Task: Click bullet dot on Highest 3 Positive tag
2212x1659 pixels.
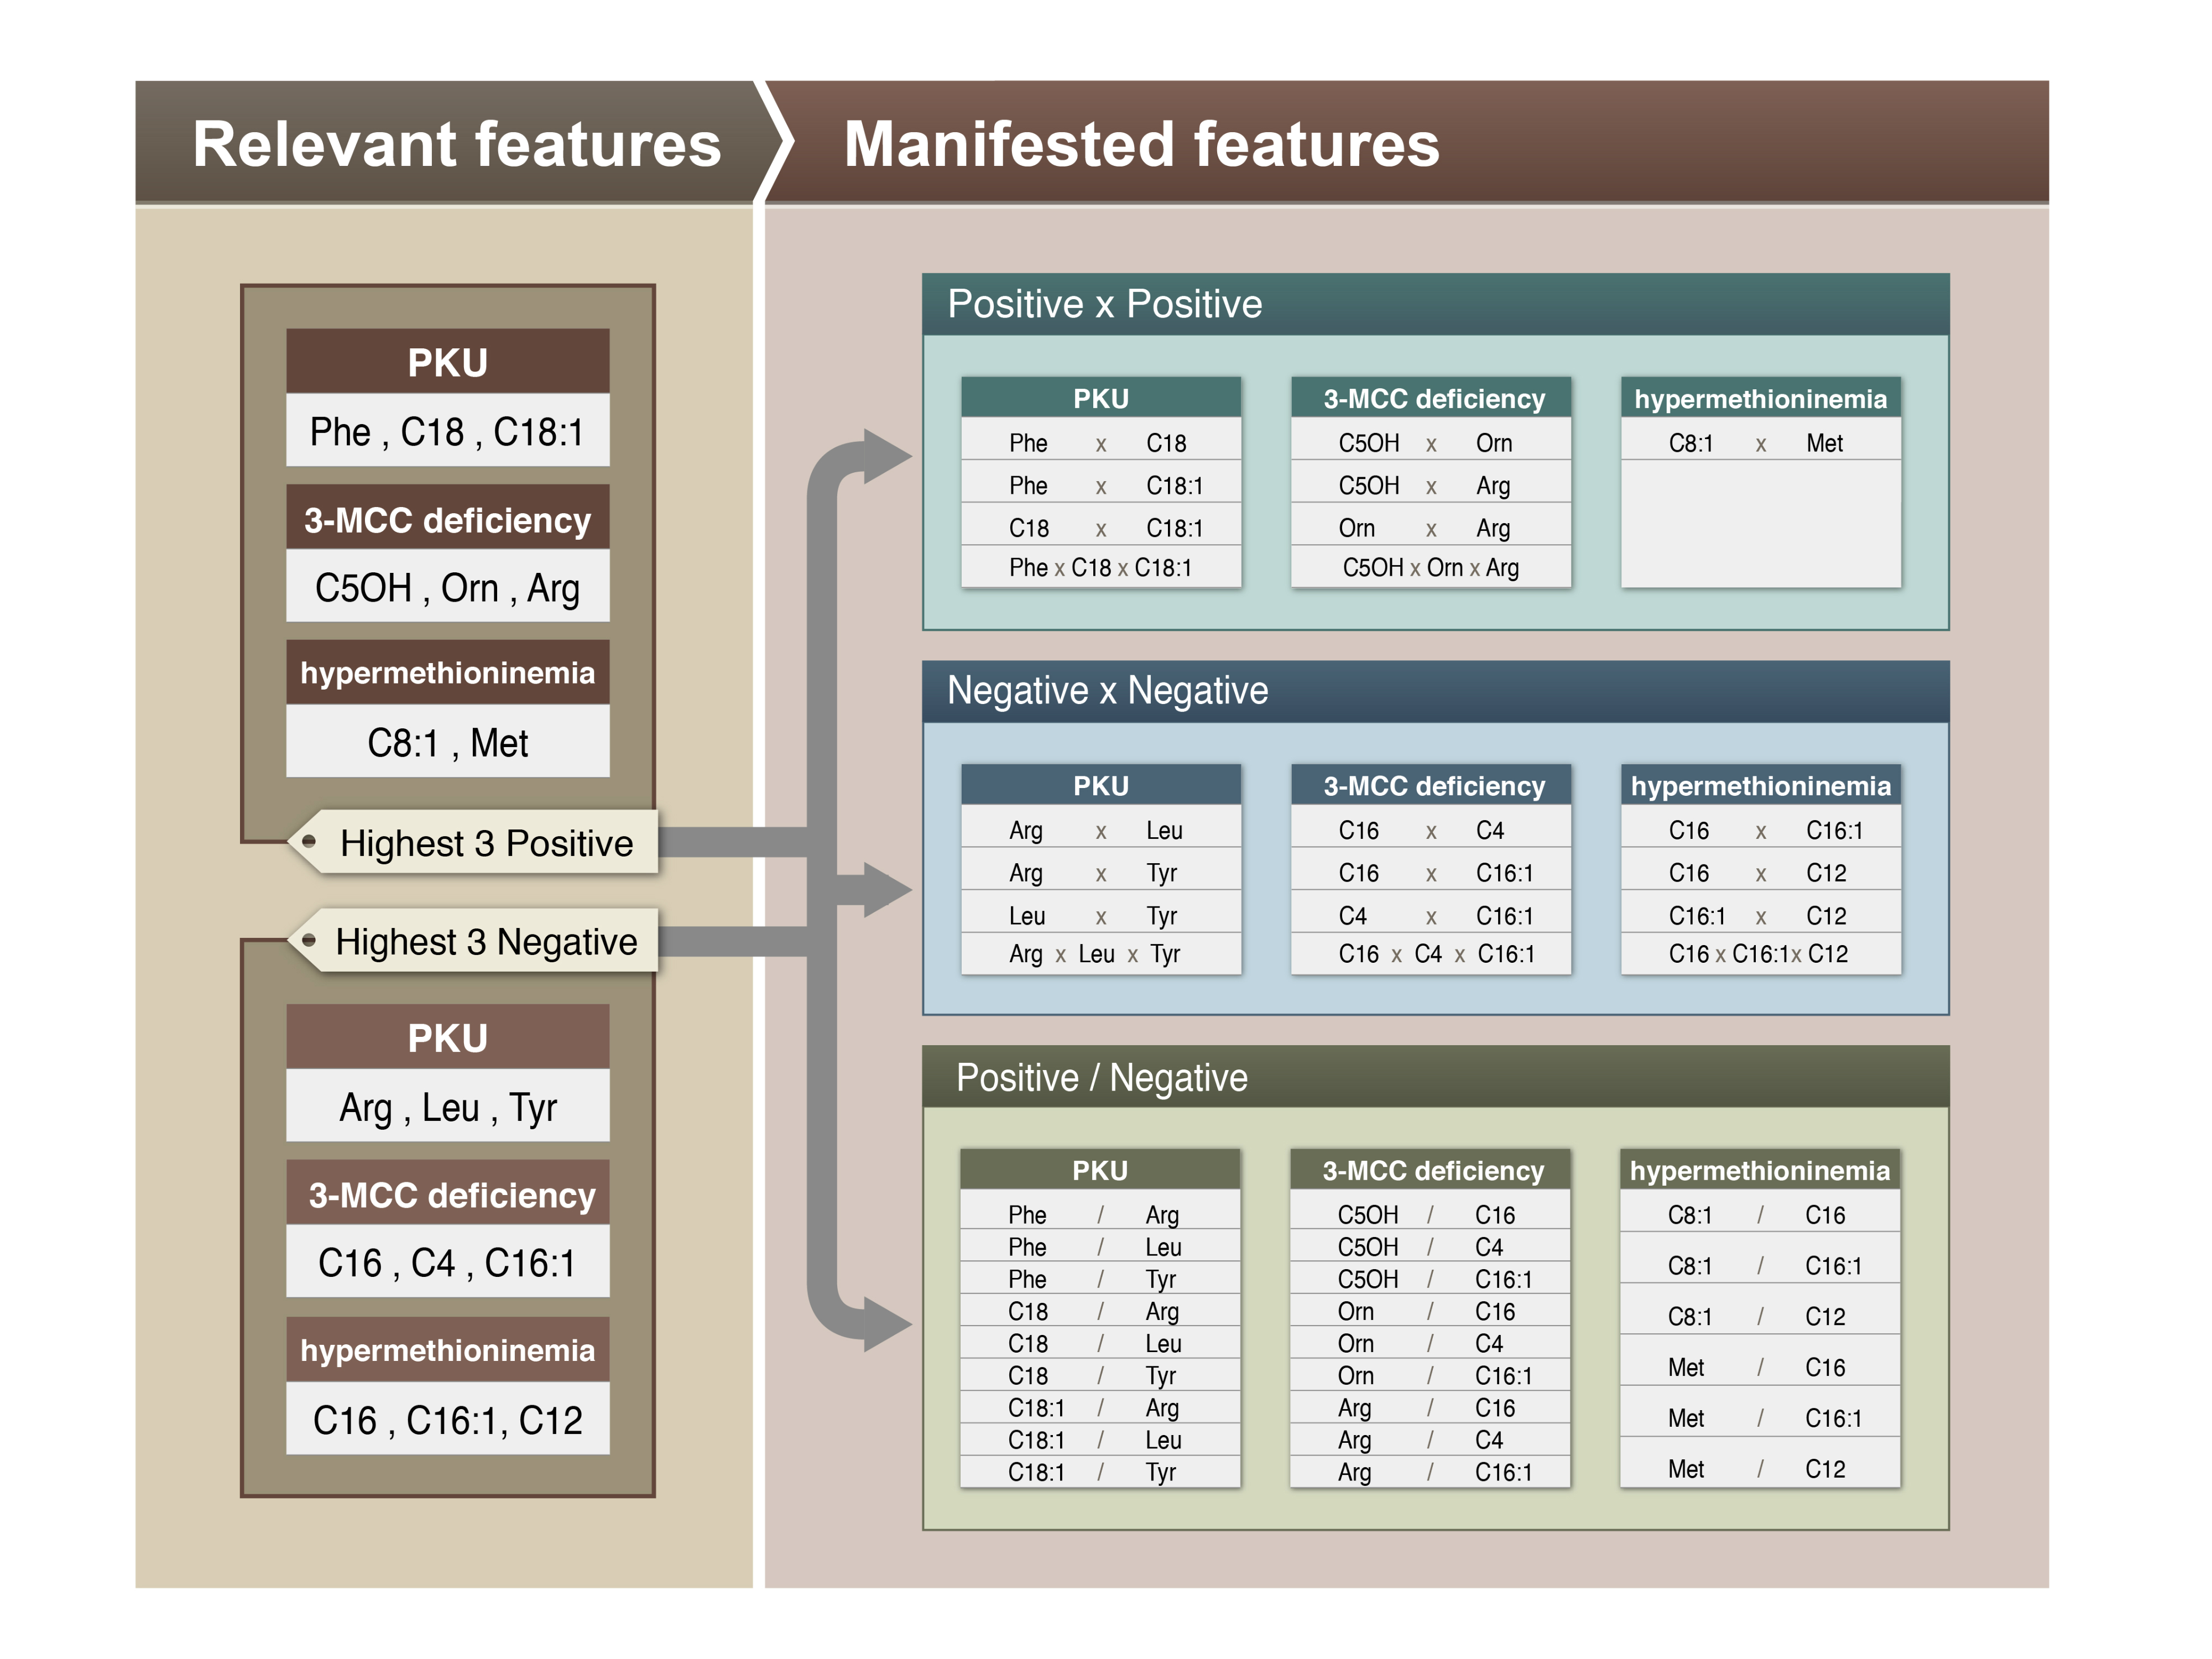Action: tap(309, 841)
